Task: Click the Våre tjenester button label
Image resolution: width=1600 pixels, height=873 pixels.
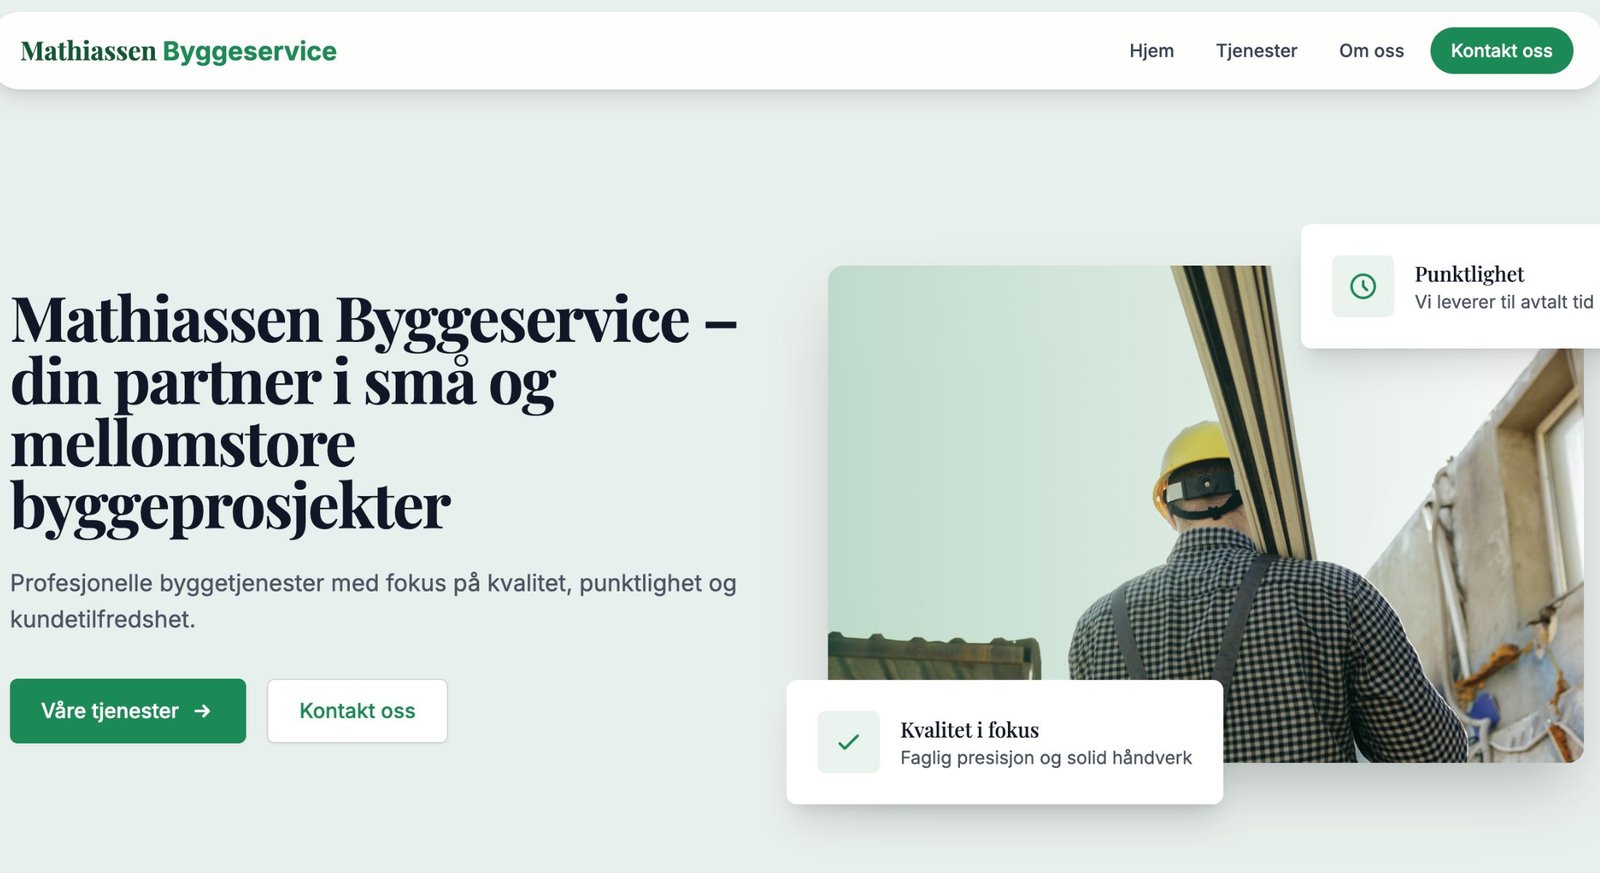Action: [x=110, y=711]
